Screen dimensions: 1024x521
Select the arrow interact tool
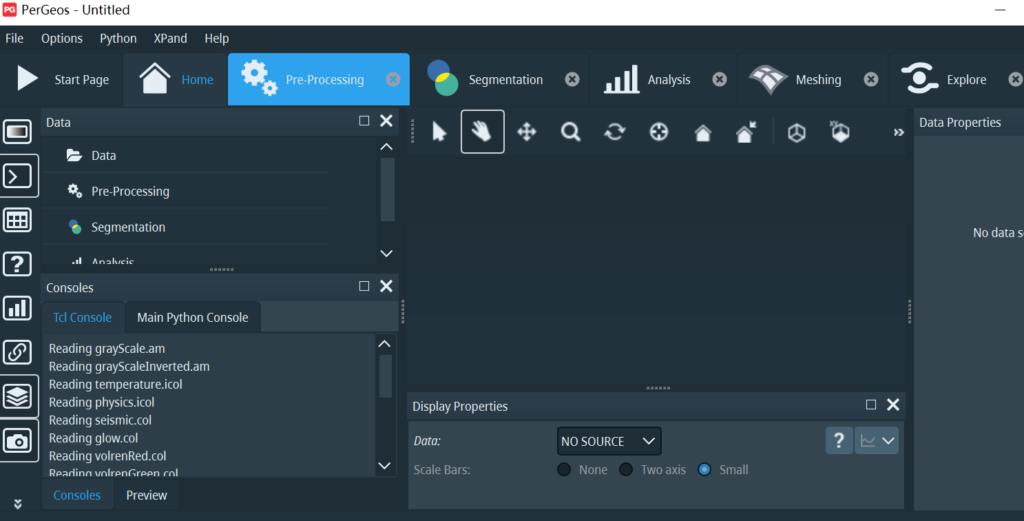[x=439, y=132]
